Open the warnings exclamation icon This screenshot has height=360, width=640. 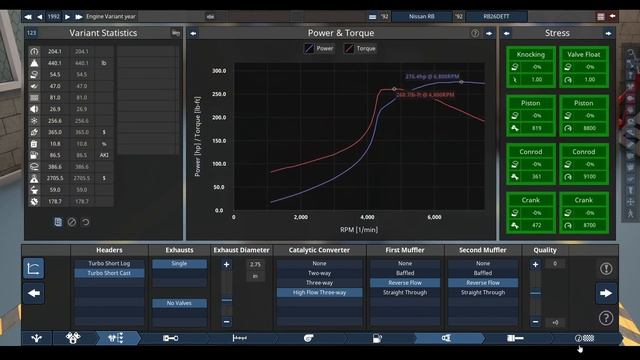[x=606, y=269]
